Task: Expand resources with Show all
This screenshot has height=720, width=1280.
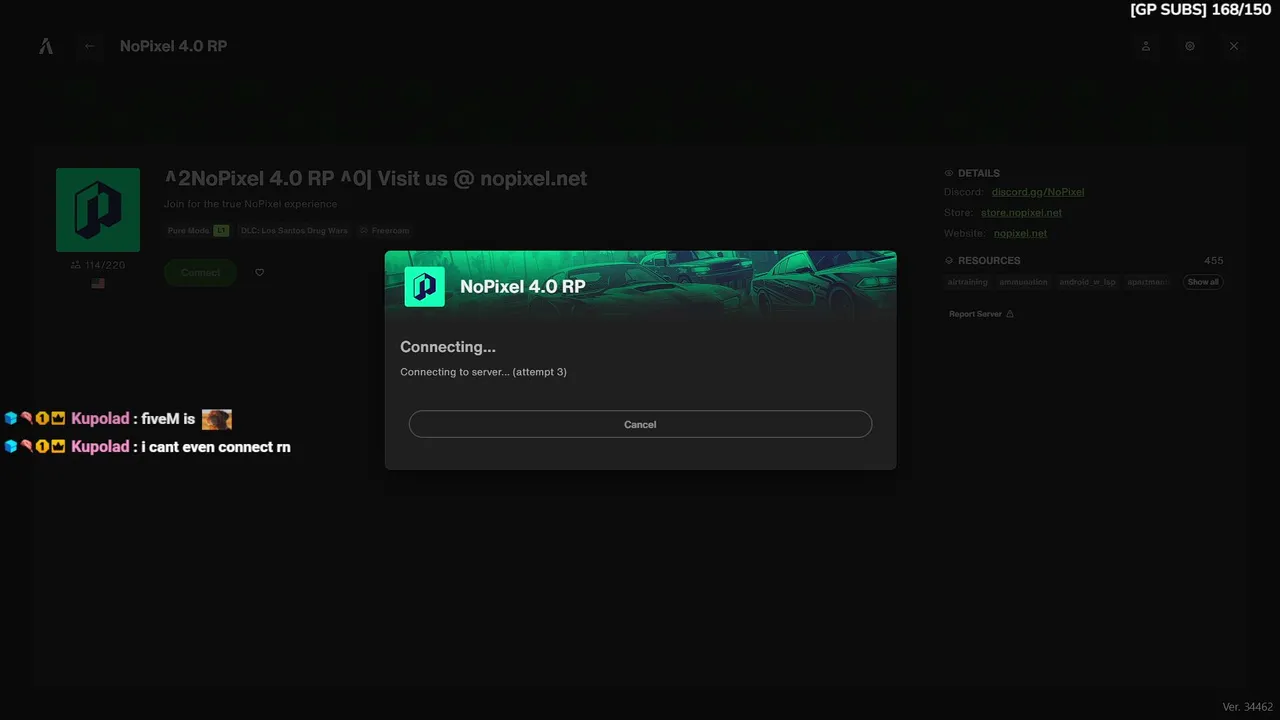Action: (1203, 282)
